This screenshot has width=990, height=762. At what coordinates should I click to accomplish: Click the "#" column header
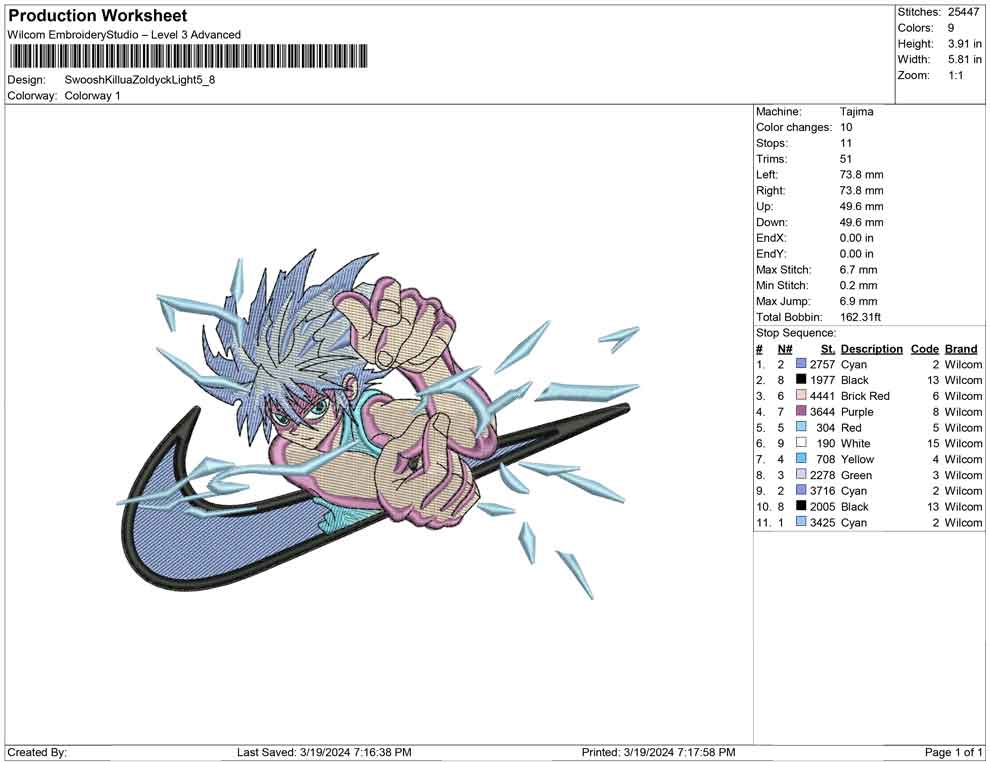[x=760, y=349]
